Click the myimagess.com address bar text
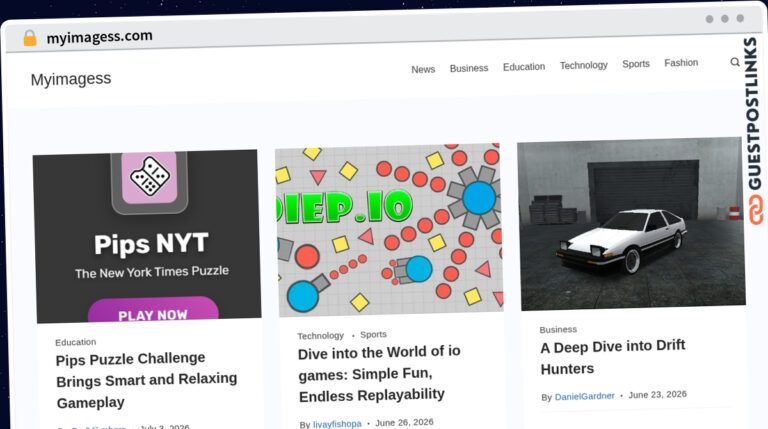 pyautogui.click(x=99, y=37)
